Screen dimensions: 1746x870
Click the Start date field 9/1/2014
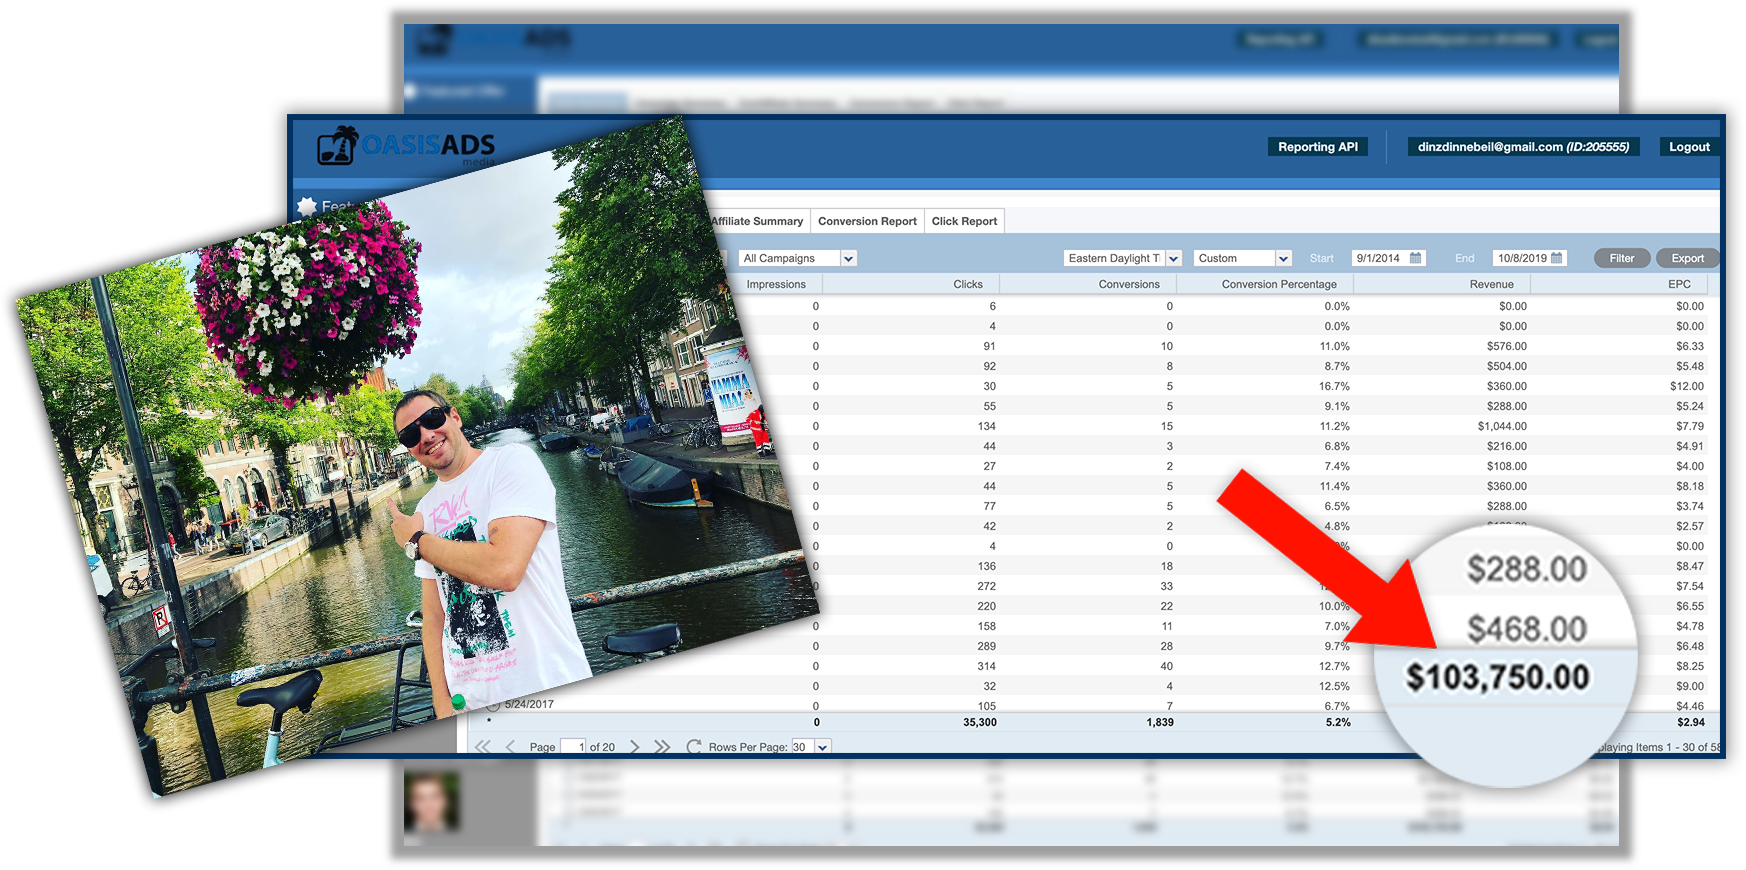click(x=1388, y=258)
